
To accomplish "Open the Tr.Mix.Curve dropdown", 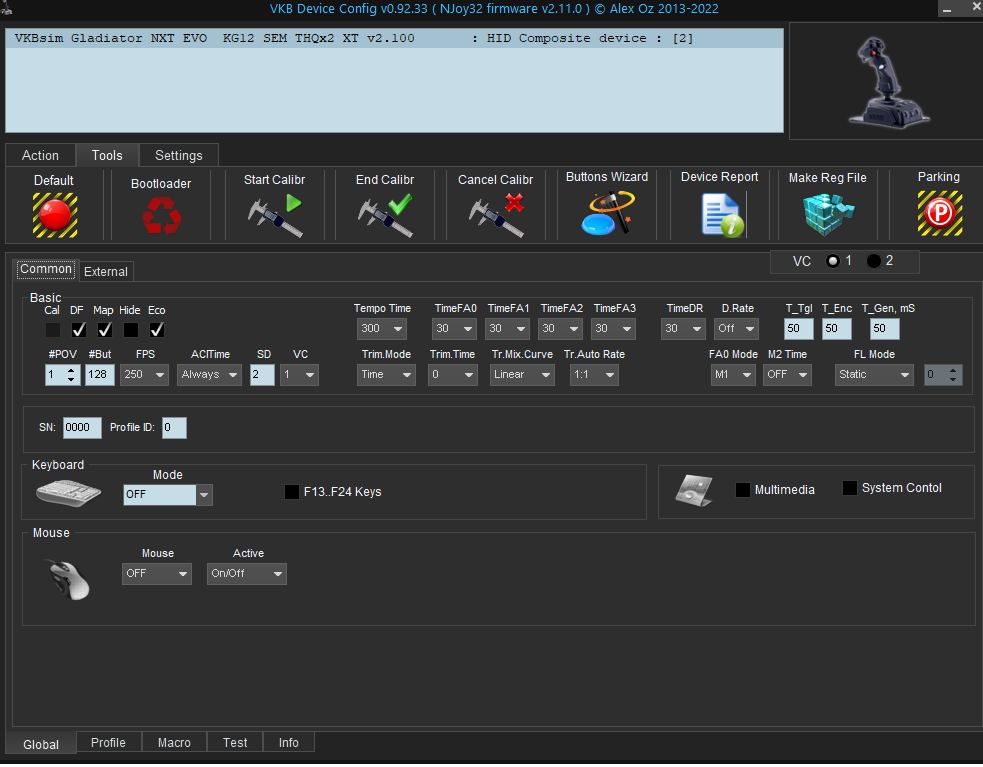I will click(522, 374).
